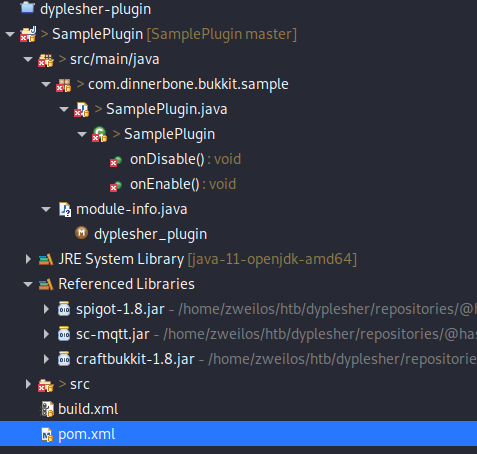Collapse the src/main/java source folder
Image resolution: width=477 pixels, height=454 pixels.
click(x=28, y=59)
